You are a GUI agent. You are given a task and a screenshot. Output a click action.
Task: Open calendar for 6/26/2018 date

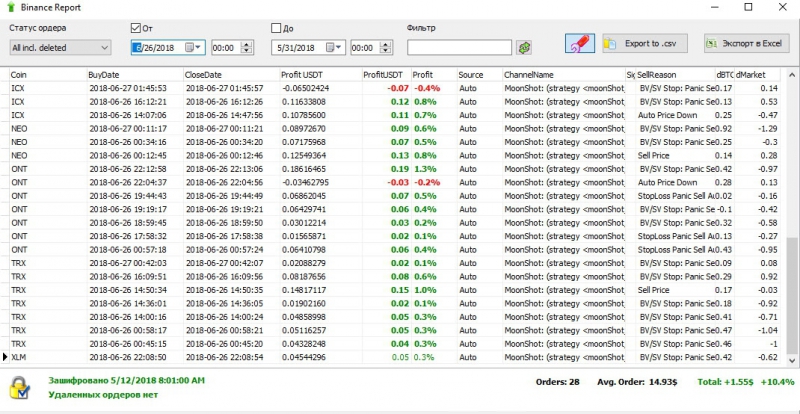coord(194,47)
